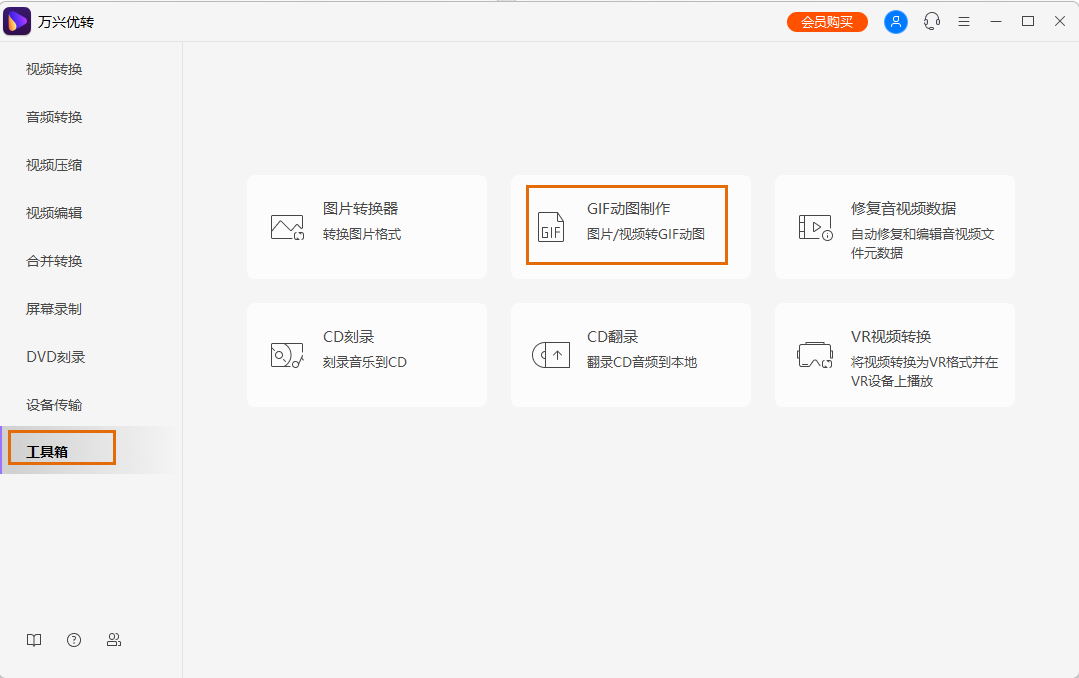Viewport: 1079px width, 678px height.
Task: Open the 图片转换器 image converter tool
Action: click(366, 226)
